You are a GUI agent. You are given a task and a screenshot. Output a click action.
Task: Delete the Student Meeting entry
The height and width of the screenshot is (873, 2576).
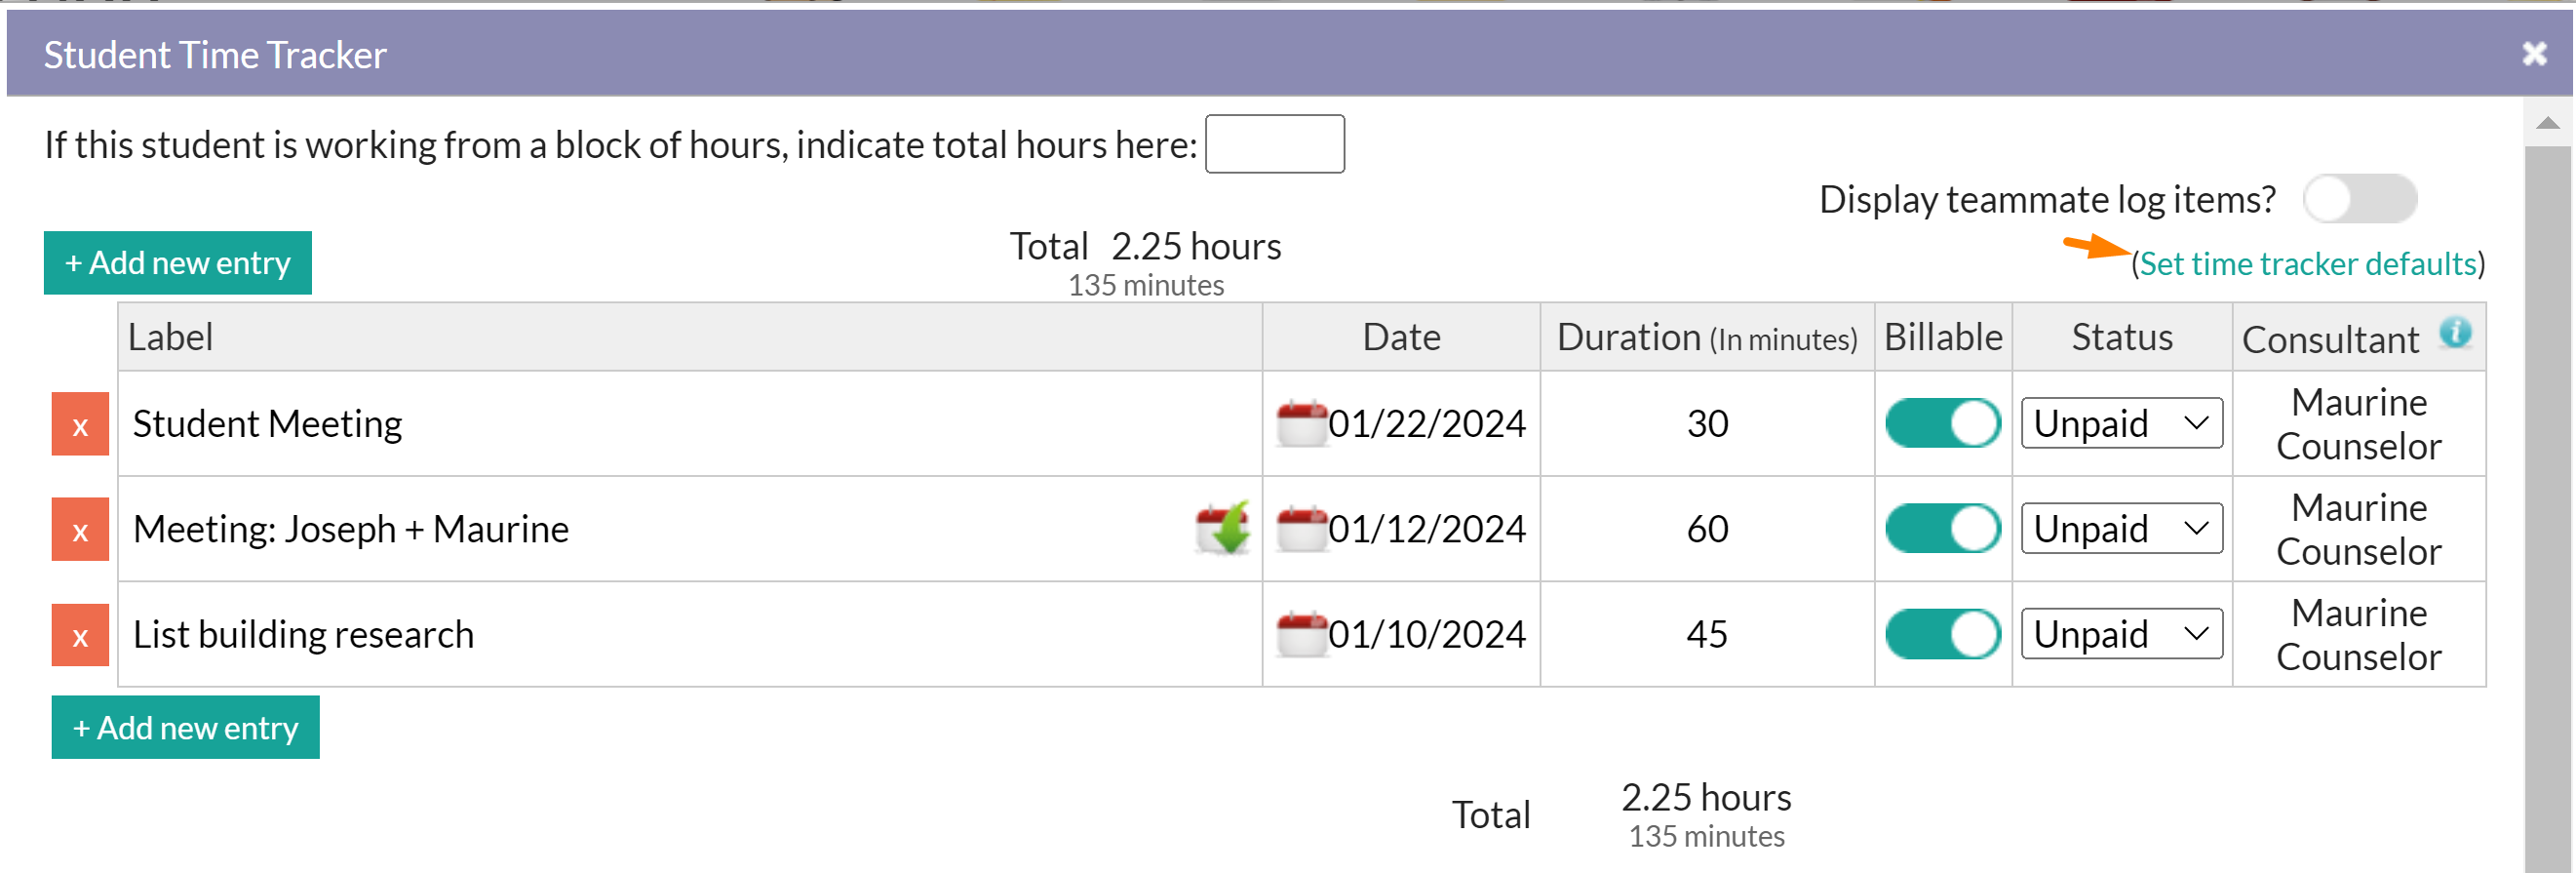click(x=80, y=424)
